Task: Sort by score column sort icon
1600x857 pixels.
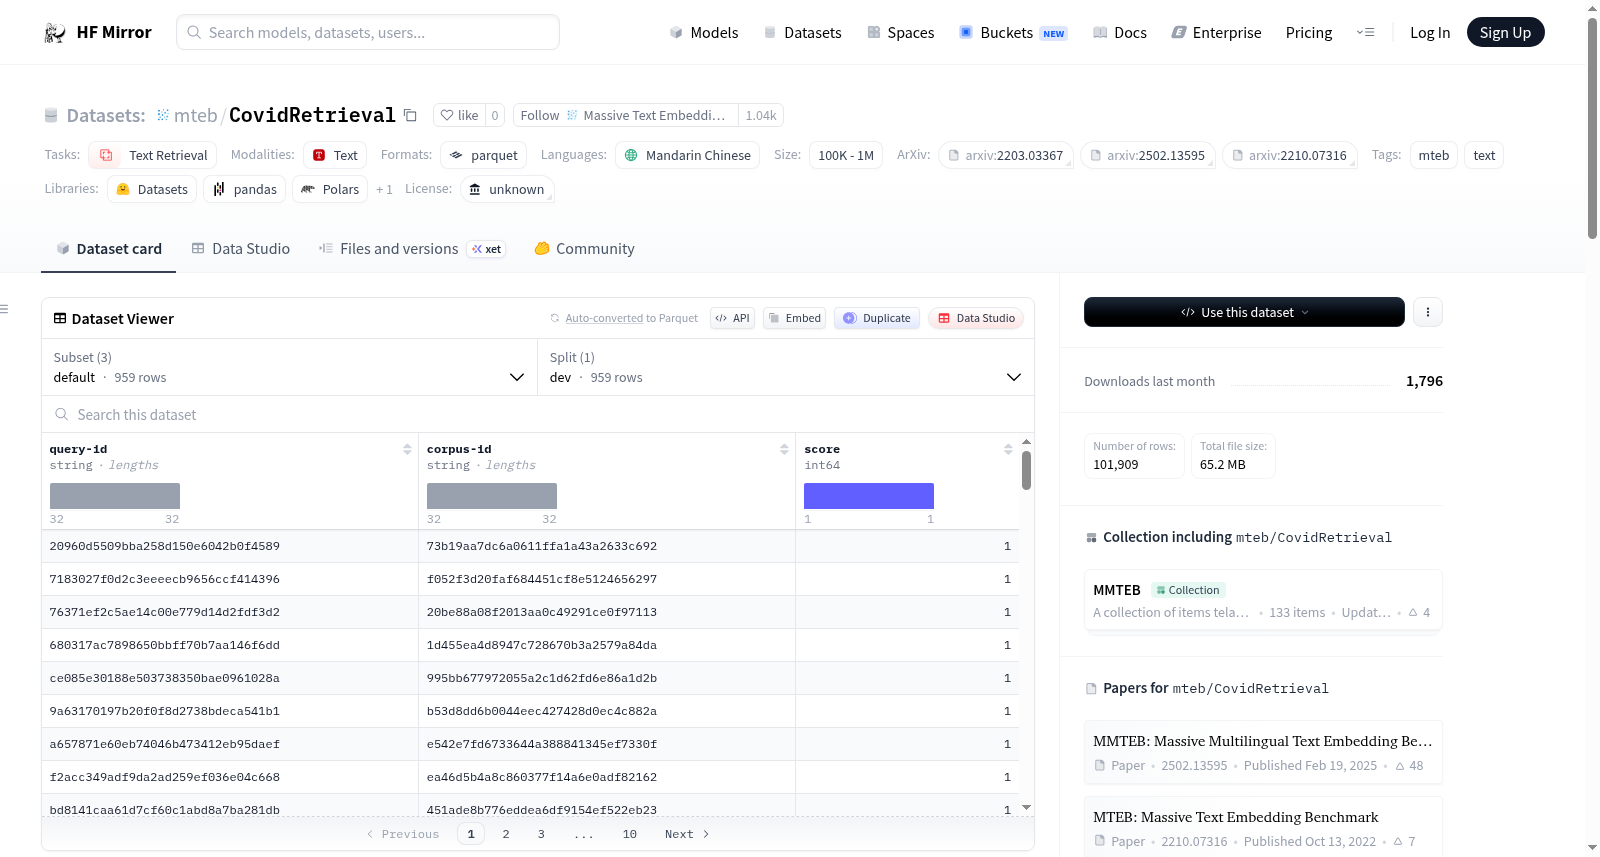Action: click(x=1008, y=449)
